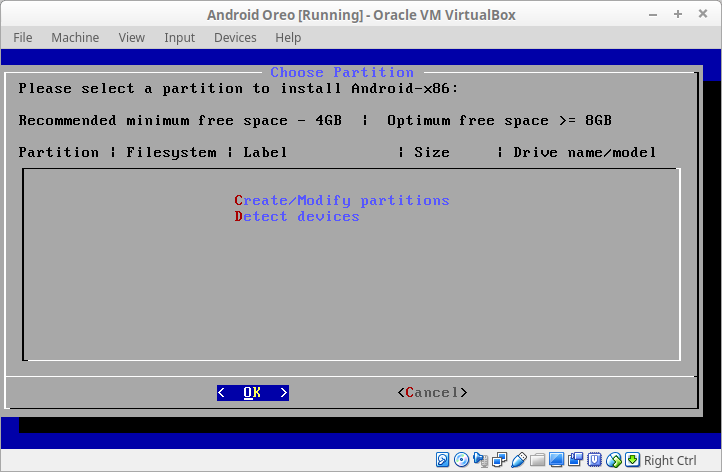Click the Size column header
Viewport: 722px width, 472px height.
point(432,152)
